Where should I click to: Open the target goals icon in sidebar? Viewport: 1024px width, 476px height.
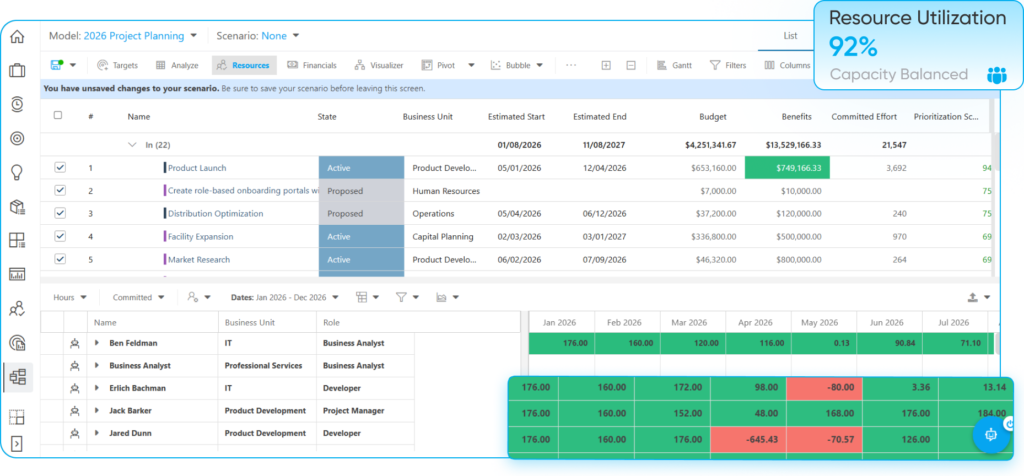[17, 138]
